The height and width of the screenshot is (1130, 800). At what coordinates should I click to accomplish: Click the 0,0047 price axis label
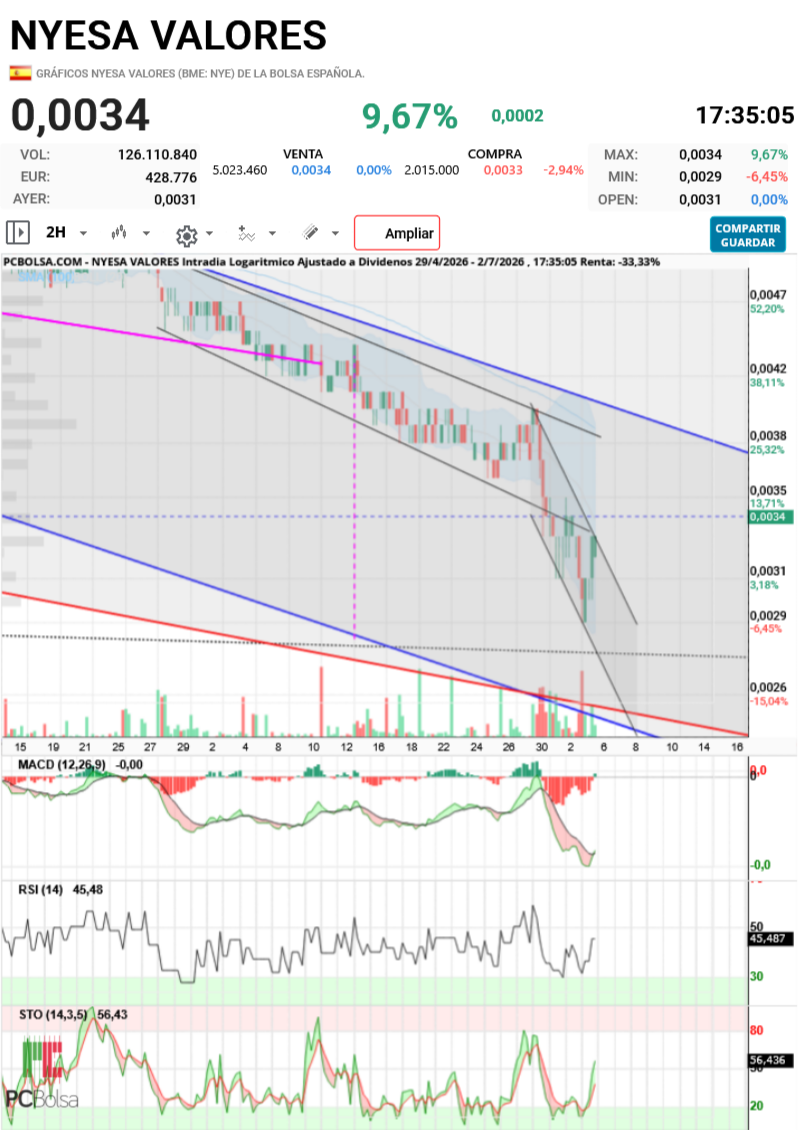[x=768, y=295]
